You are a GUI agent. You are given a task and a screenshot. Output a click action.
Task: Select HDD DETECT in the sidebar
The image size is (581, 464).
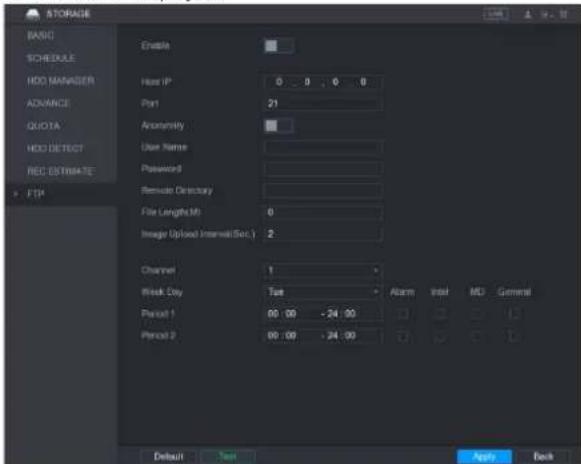tap(55, 149)
